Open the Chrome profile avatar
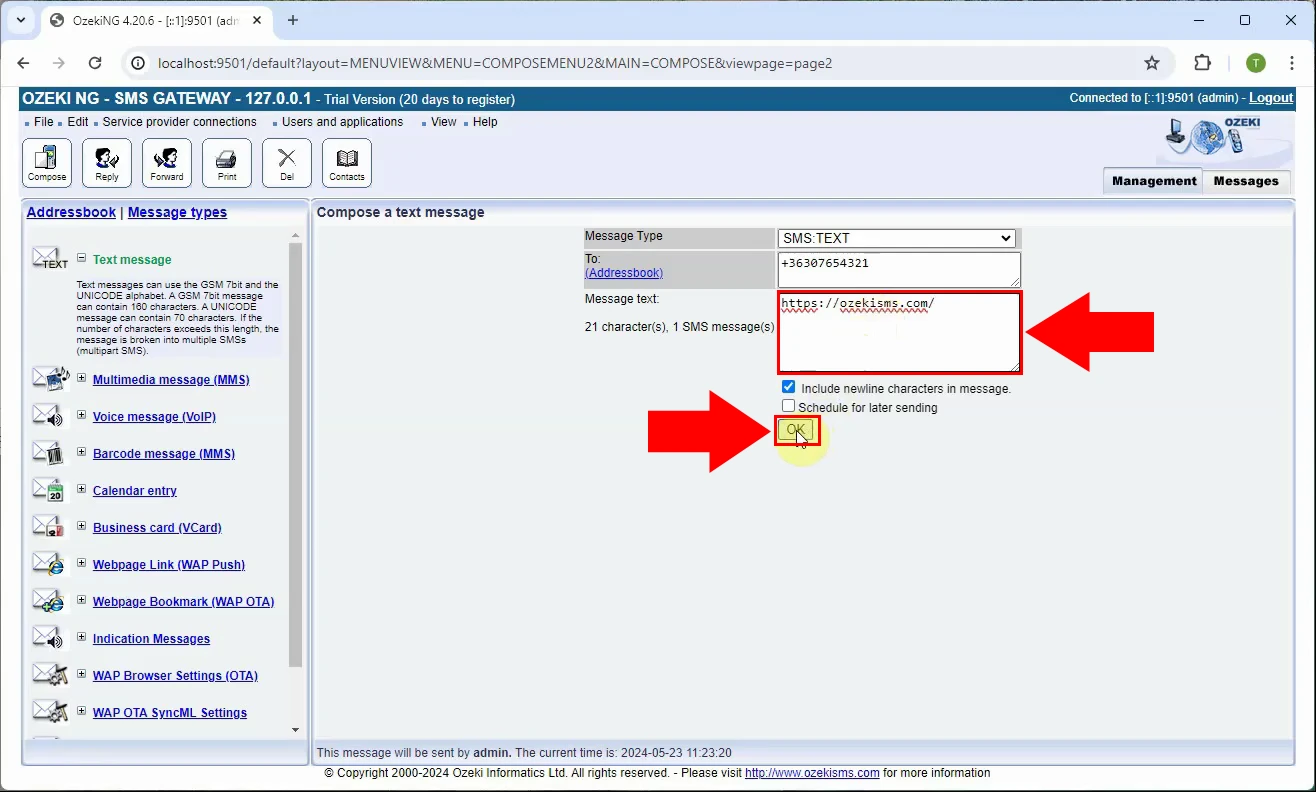Image resolution: width=1316 pixels, height=792 pixels. (1256, 63)
